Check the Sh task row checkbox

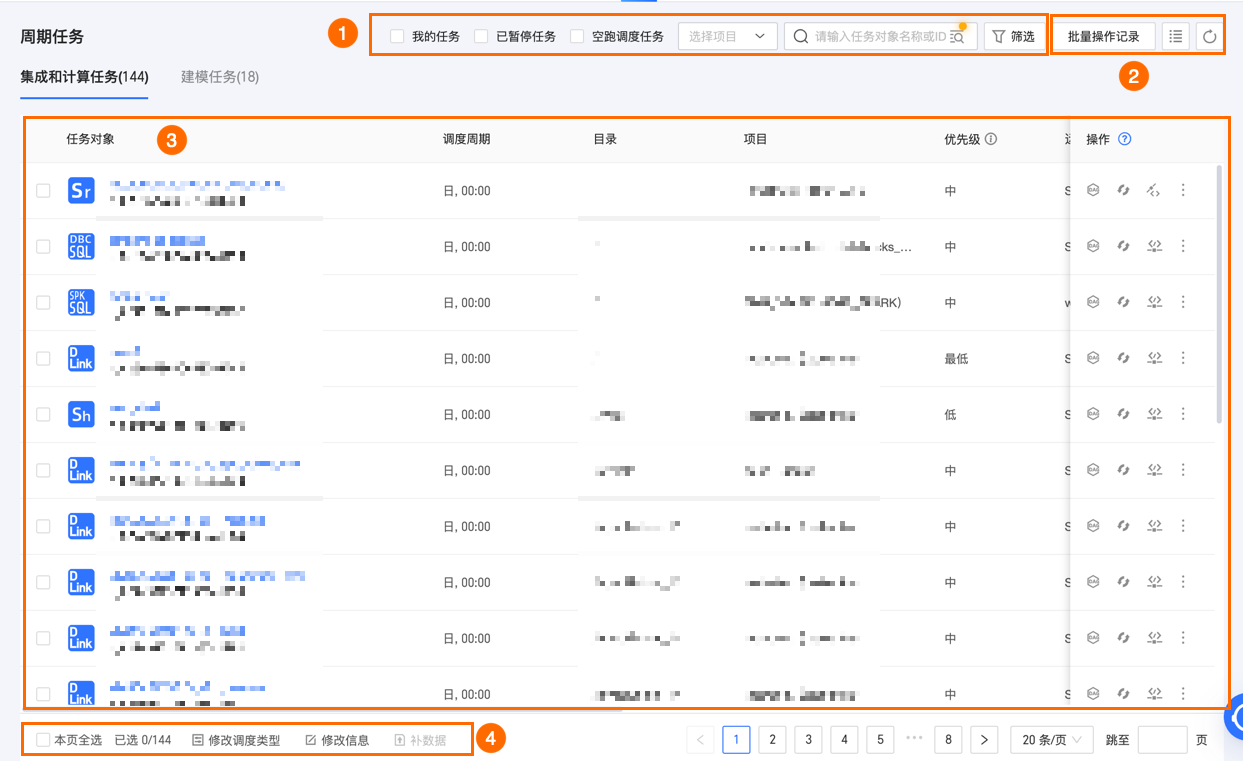click(x=43, y=414)
